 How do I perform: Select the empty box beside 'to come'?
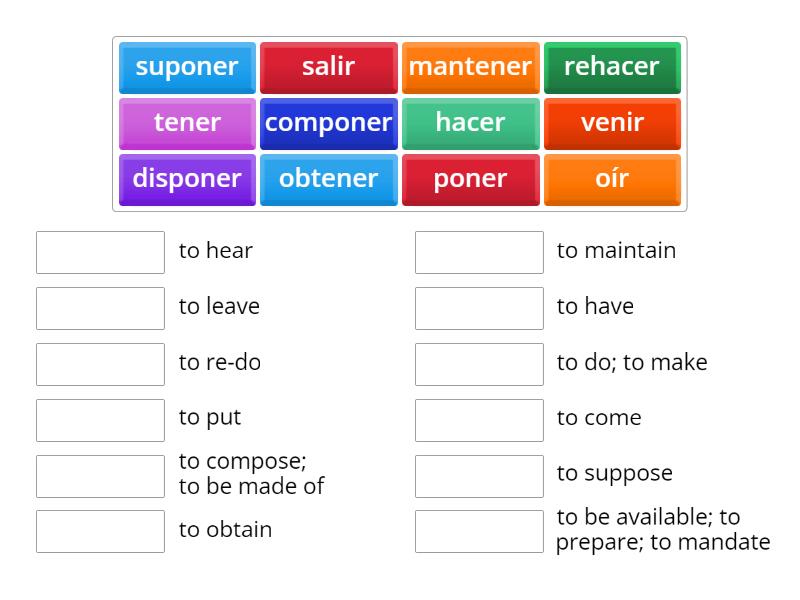[x=479, y=420]
